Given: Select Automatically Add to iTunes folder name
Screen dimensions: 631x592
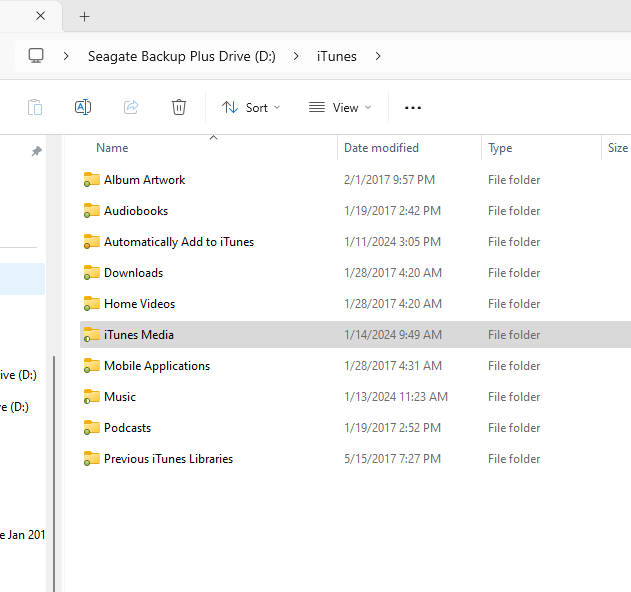Looking at the screenshot, I should [x=179, y=241].
